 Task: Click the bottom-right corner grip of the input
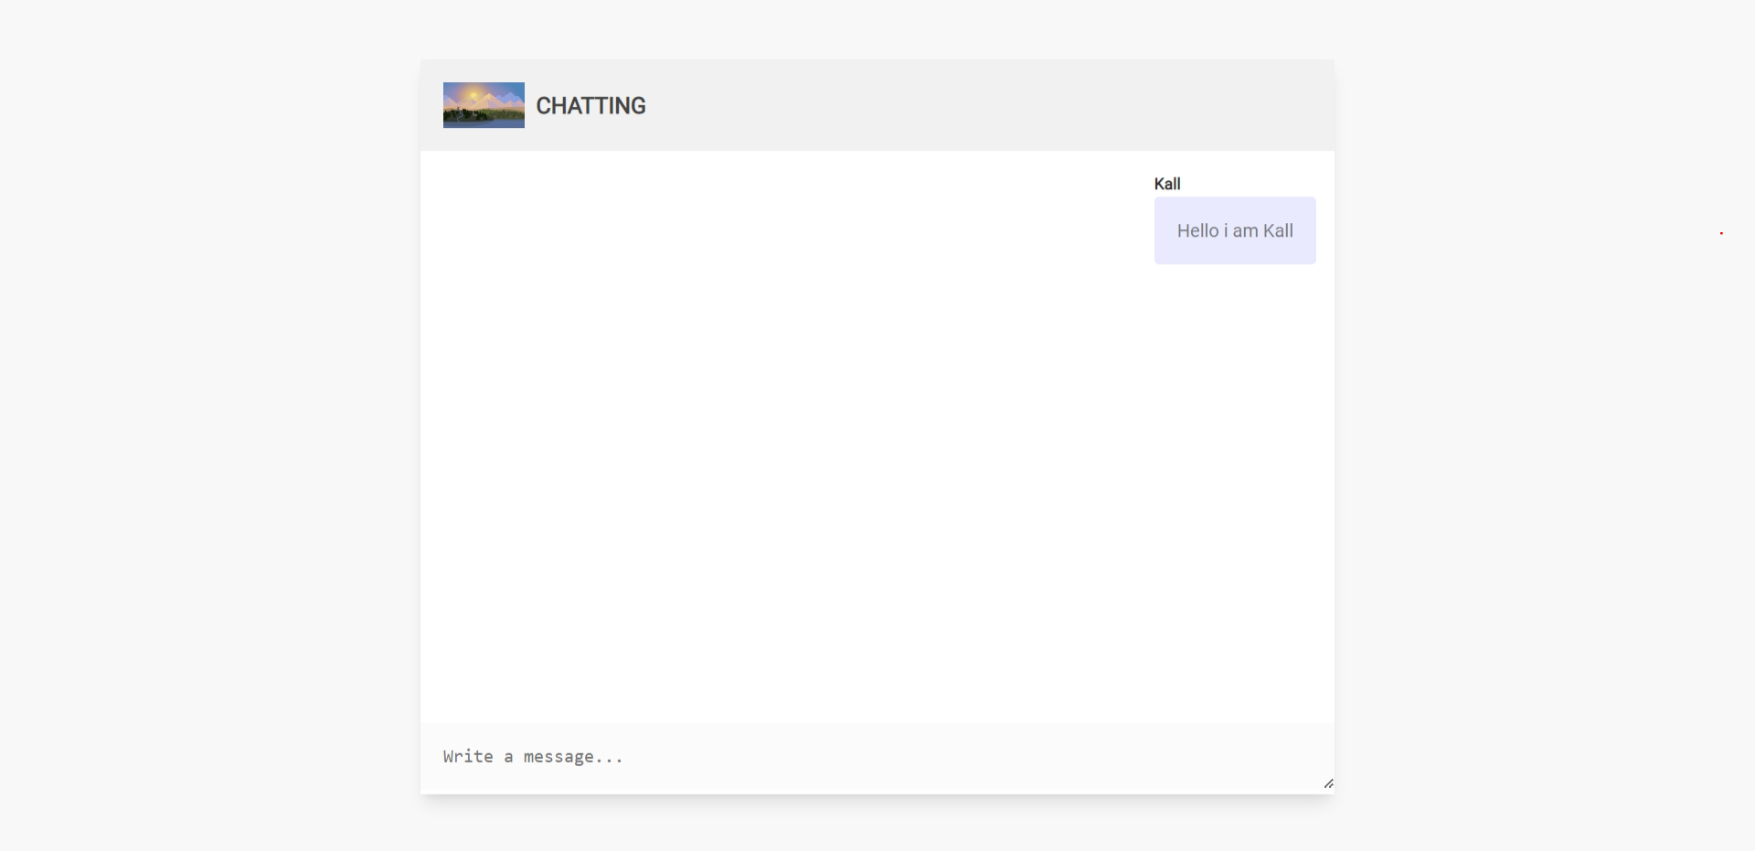[x=1330, y=784]
